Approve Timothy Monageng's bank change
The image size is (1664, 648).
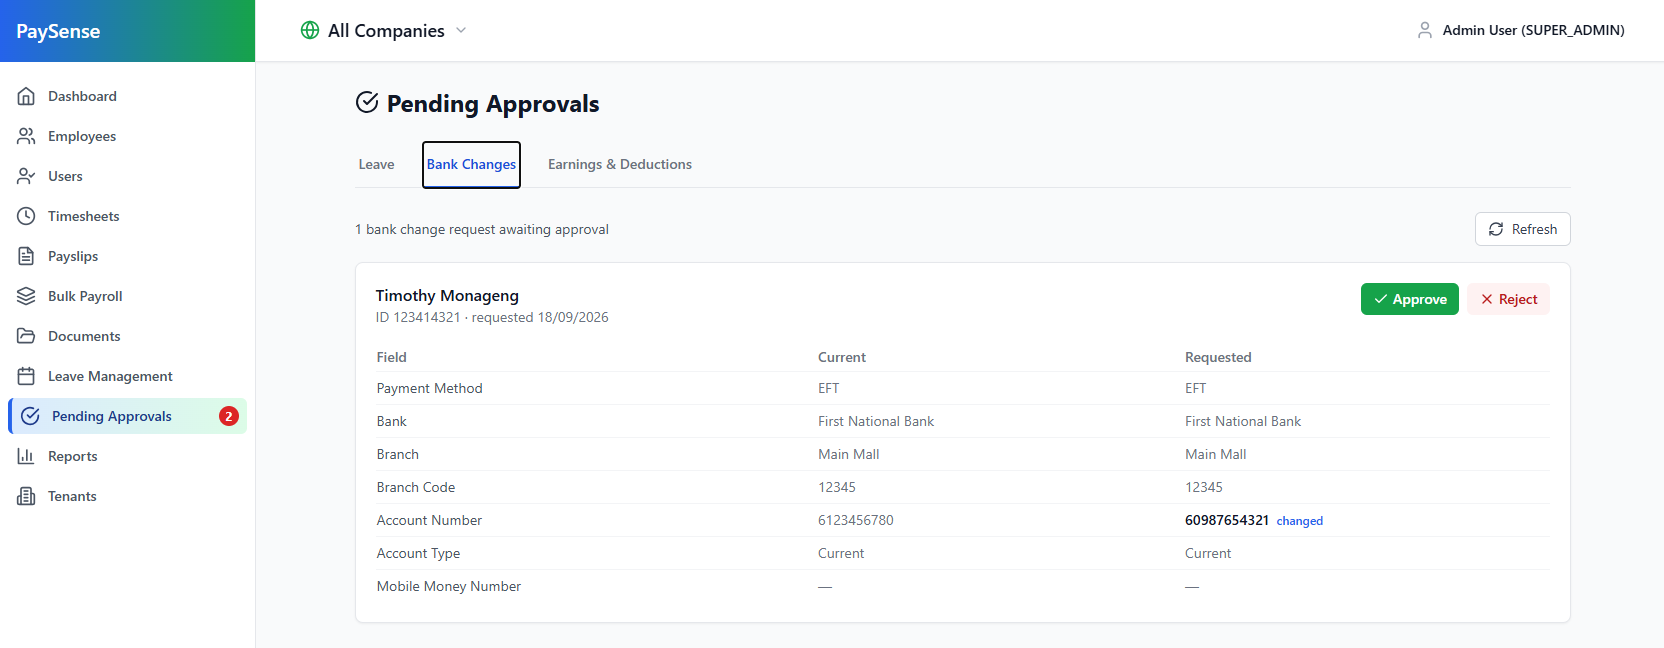coord(1409,299)
